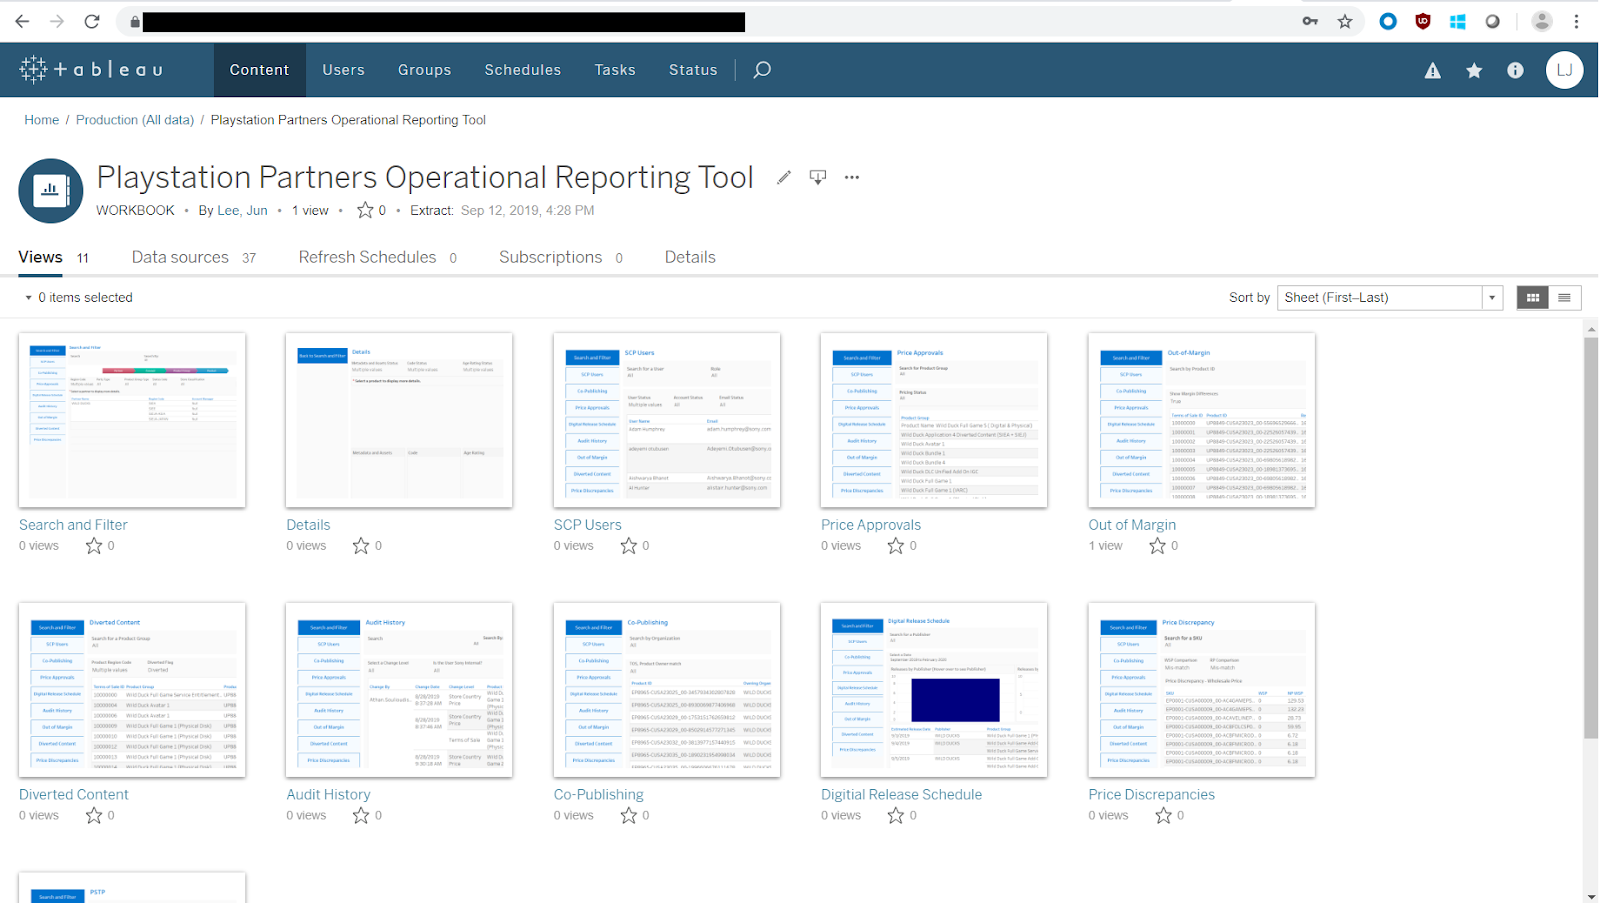The height and width of the screenshot is (903, 1600).
Task: Open the LJ user profile avatar
Action: pyautogui.click(x=1564, y=70)
